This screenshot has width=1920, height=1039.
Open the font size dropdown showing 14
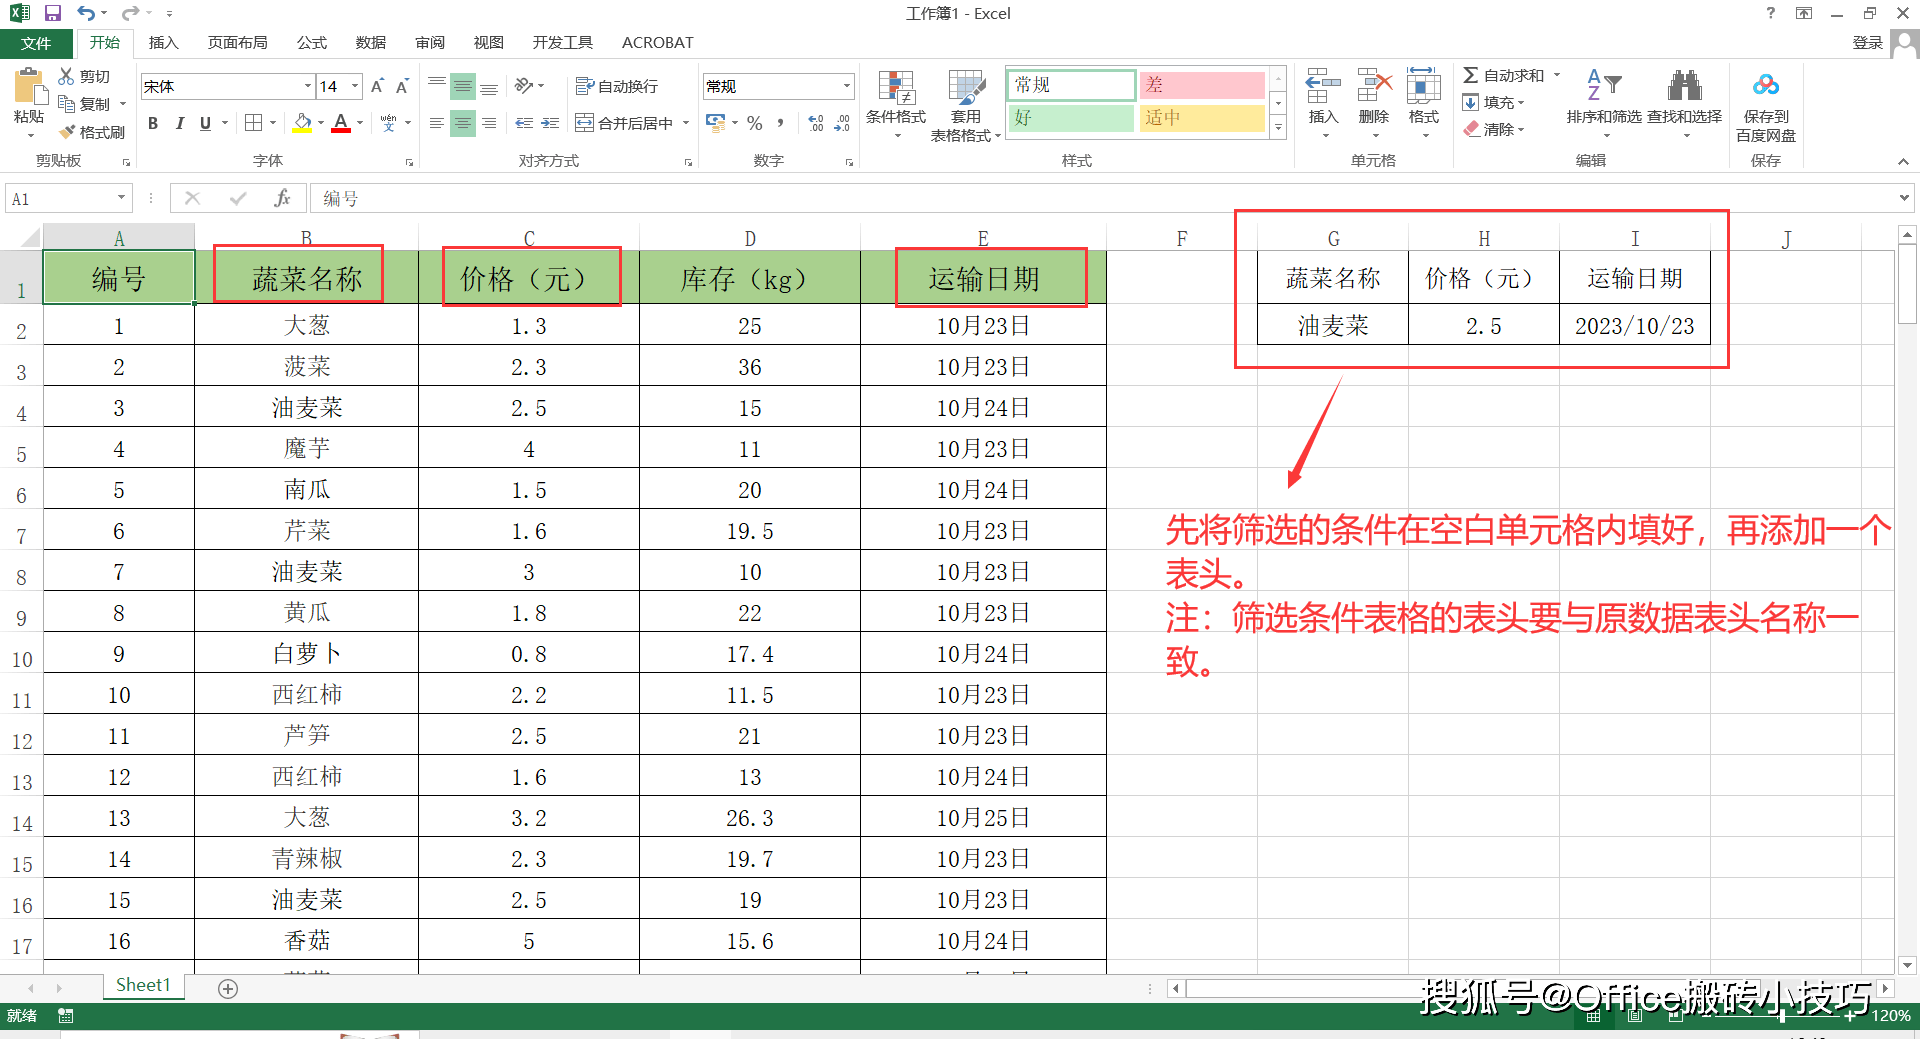coord(354,86)
